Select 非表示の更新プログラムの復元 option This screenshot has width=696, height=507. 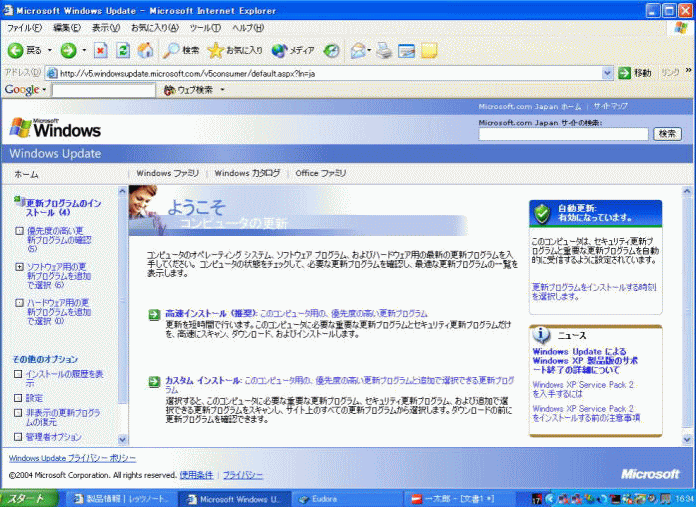point(63,417)
